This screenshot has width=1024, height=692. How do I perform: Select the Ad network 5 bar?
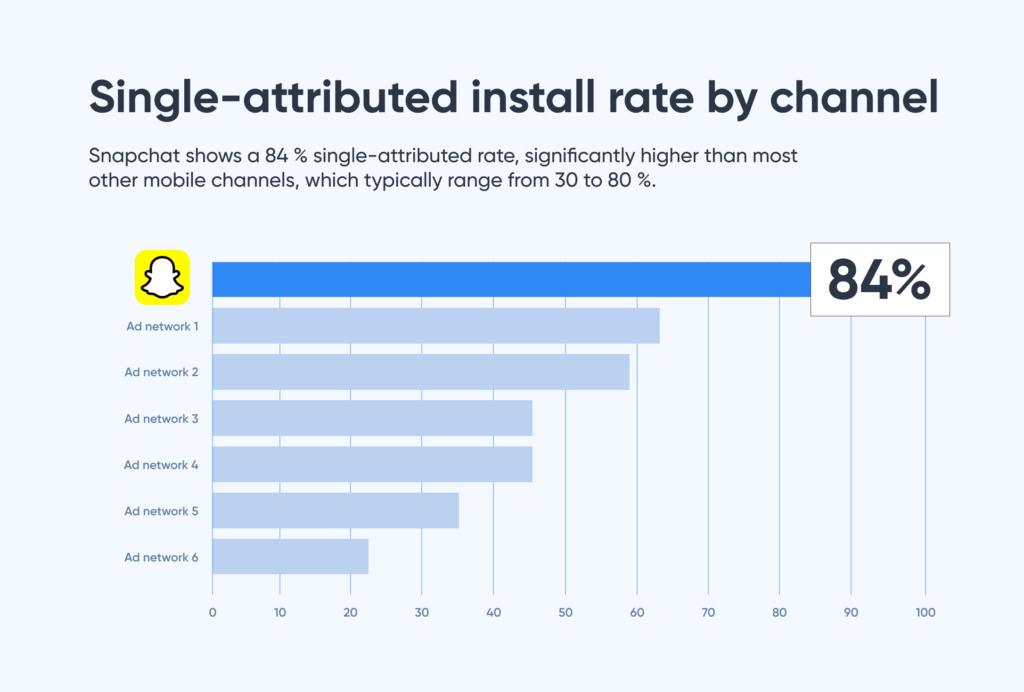335,510
